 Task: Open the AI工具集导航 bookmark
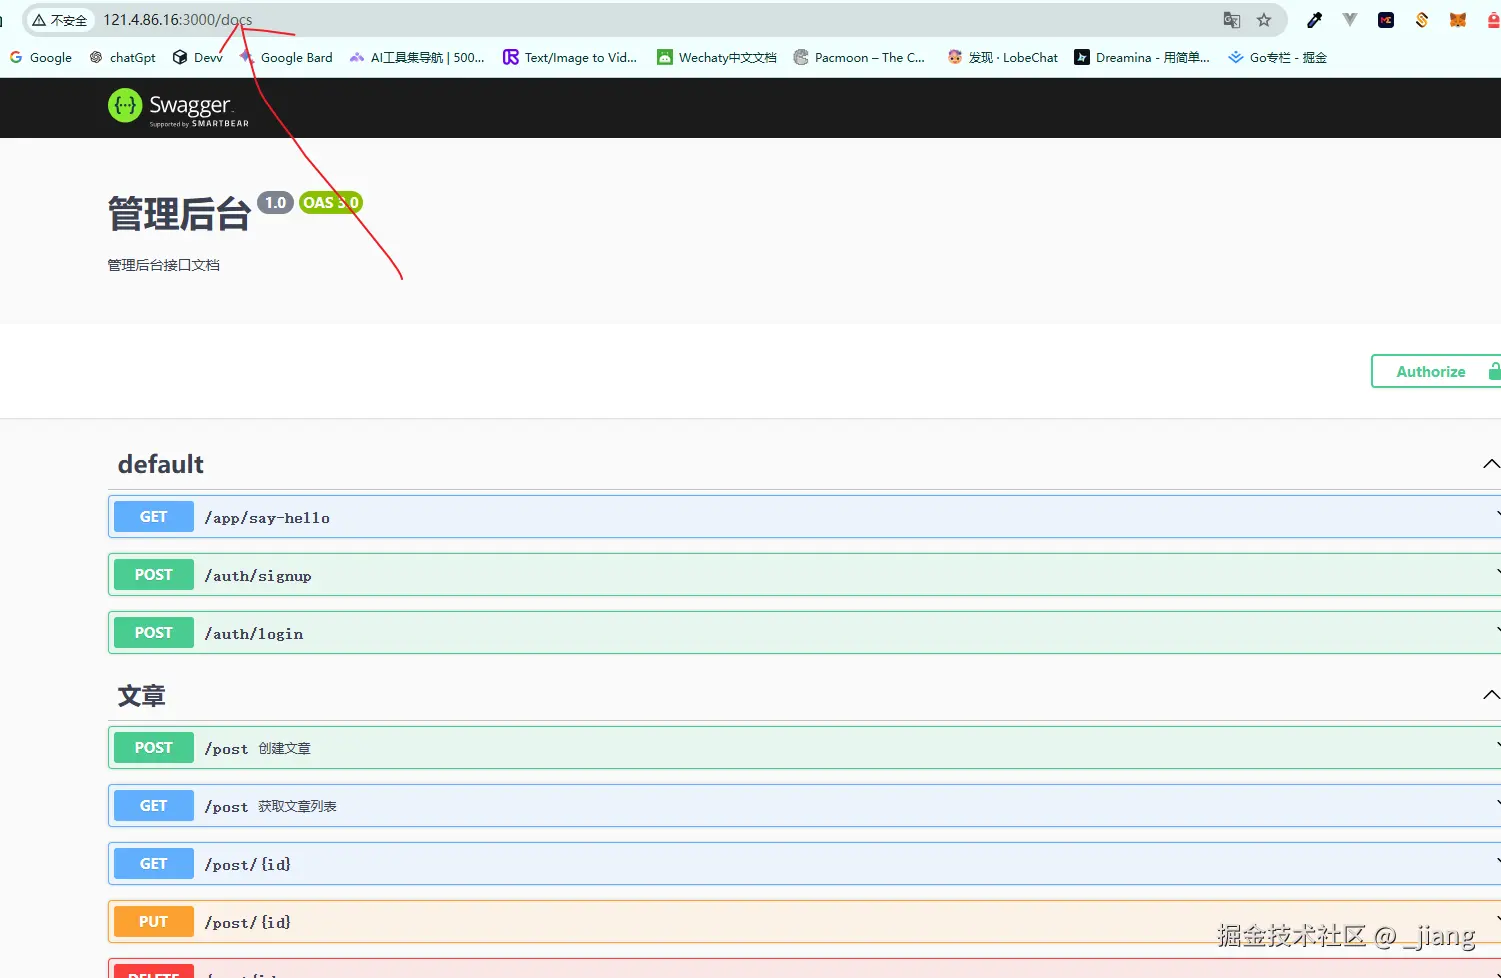pos(417,58)
